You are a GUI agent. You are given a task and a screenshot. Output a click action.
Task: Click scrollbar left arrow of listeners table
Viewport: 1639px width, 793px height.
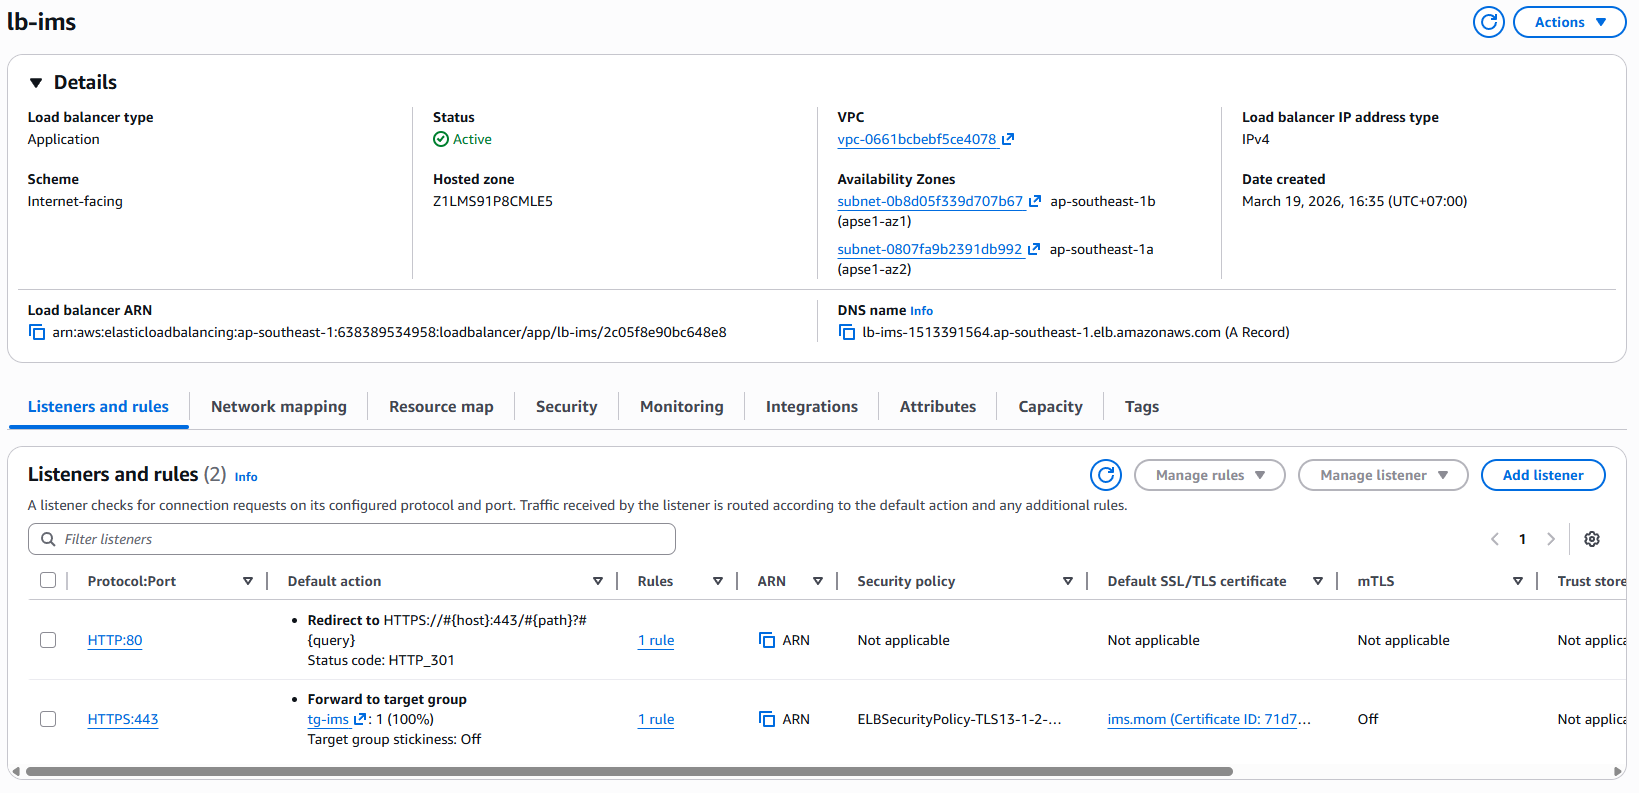pyautogui.click(x=15, y=772)
